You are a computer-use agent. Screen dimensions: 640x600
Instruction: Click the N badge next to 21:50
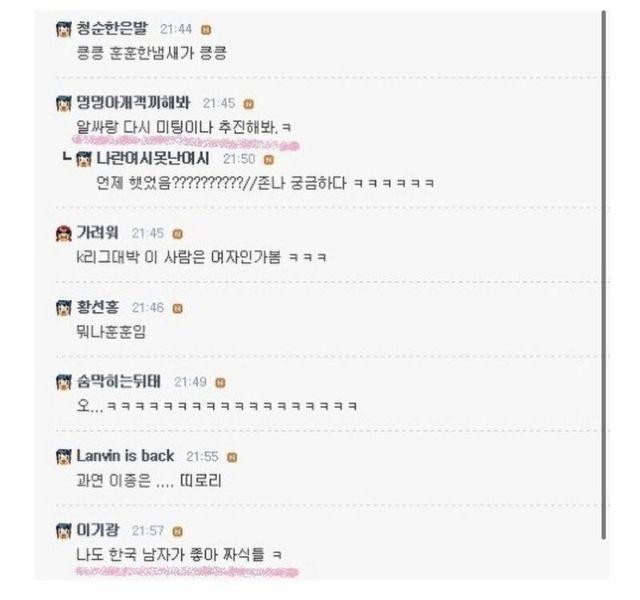coord(269,160)
